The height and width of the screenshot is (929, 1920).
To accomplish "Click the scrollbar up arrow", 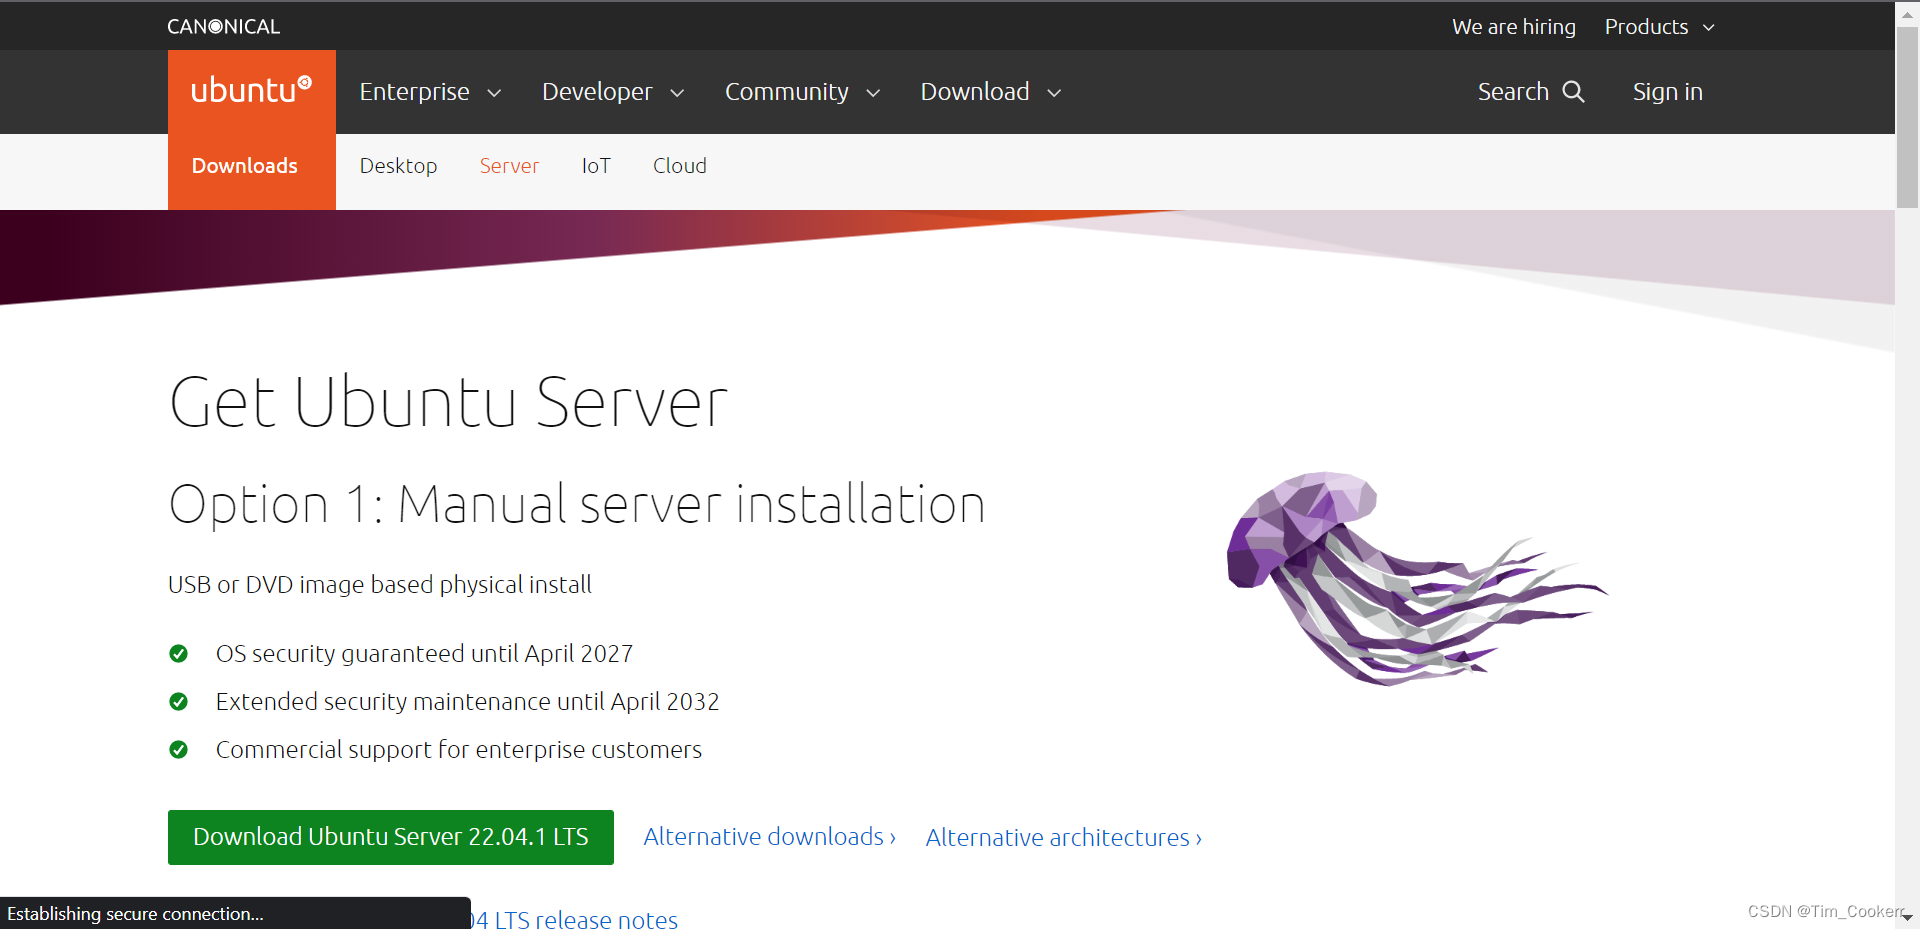I will (x=1908, y=14).
